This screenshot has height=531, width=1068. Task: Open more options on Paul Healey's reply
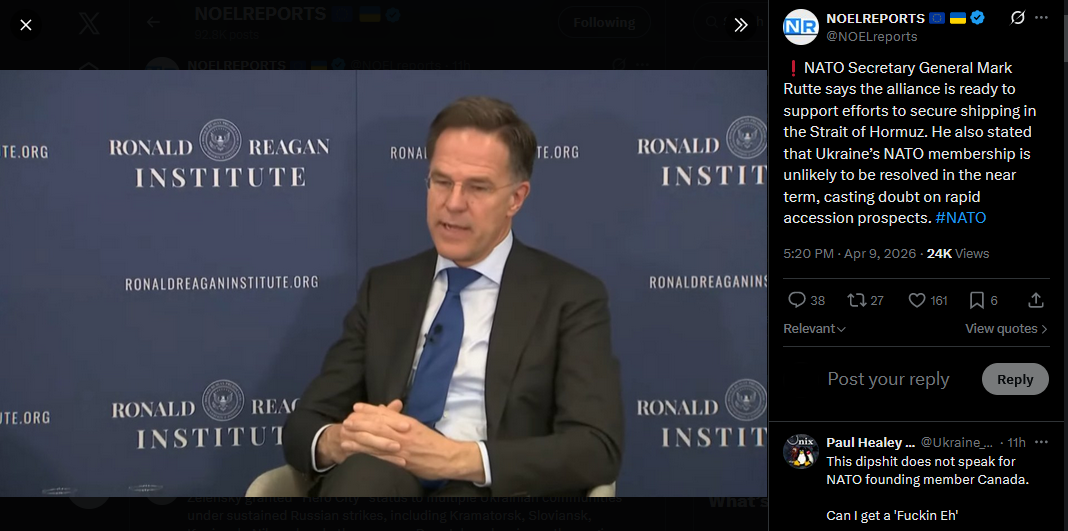point(1041,442)
